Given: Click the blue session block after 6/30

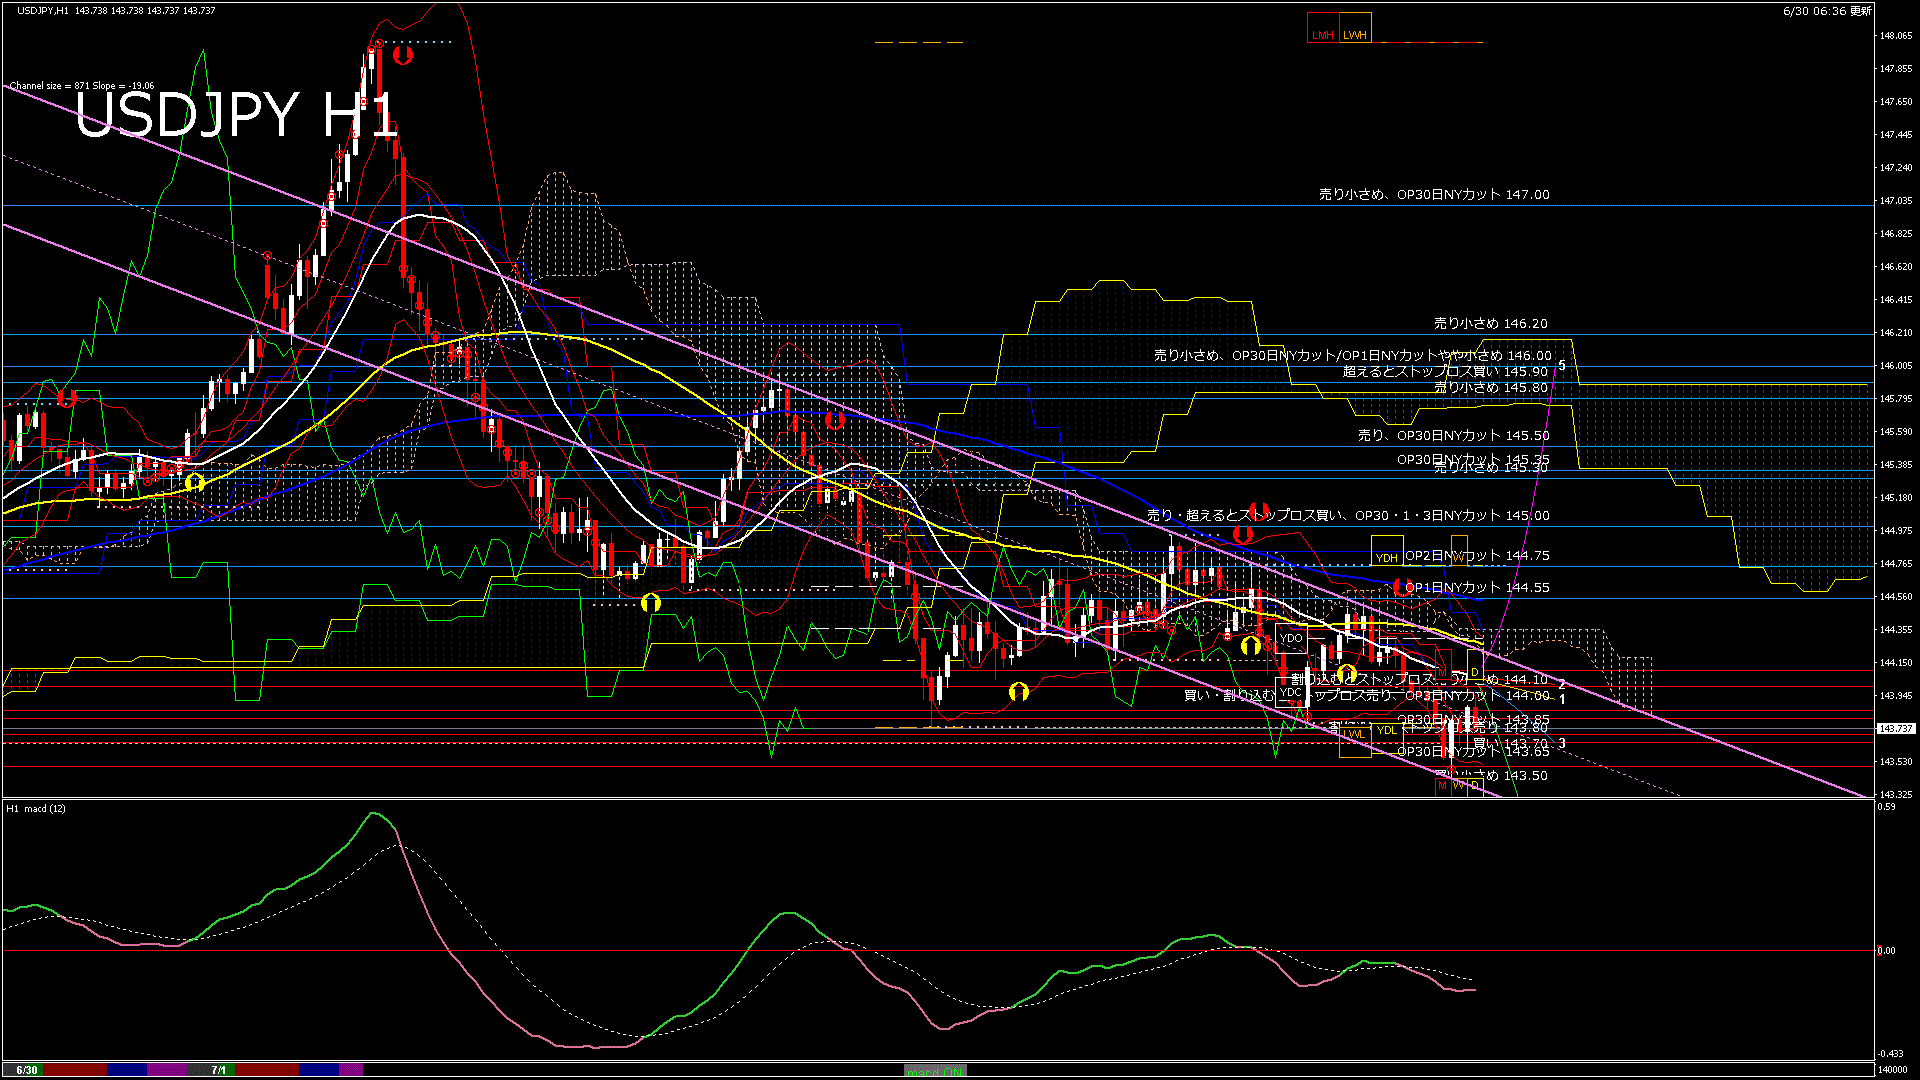Looking at the screenshot, I should click(x=127, y=1070).
